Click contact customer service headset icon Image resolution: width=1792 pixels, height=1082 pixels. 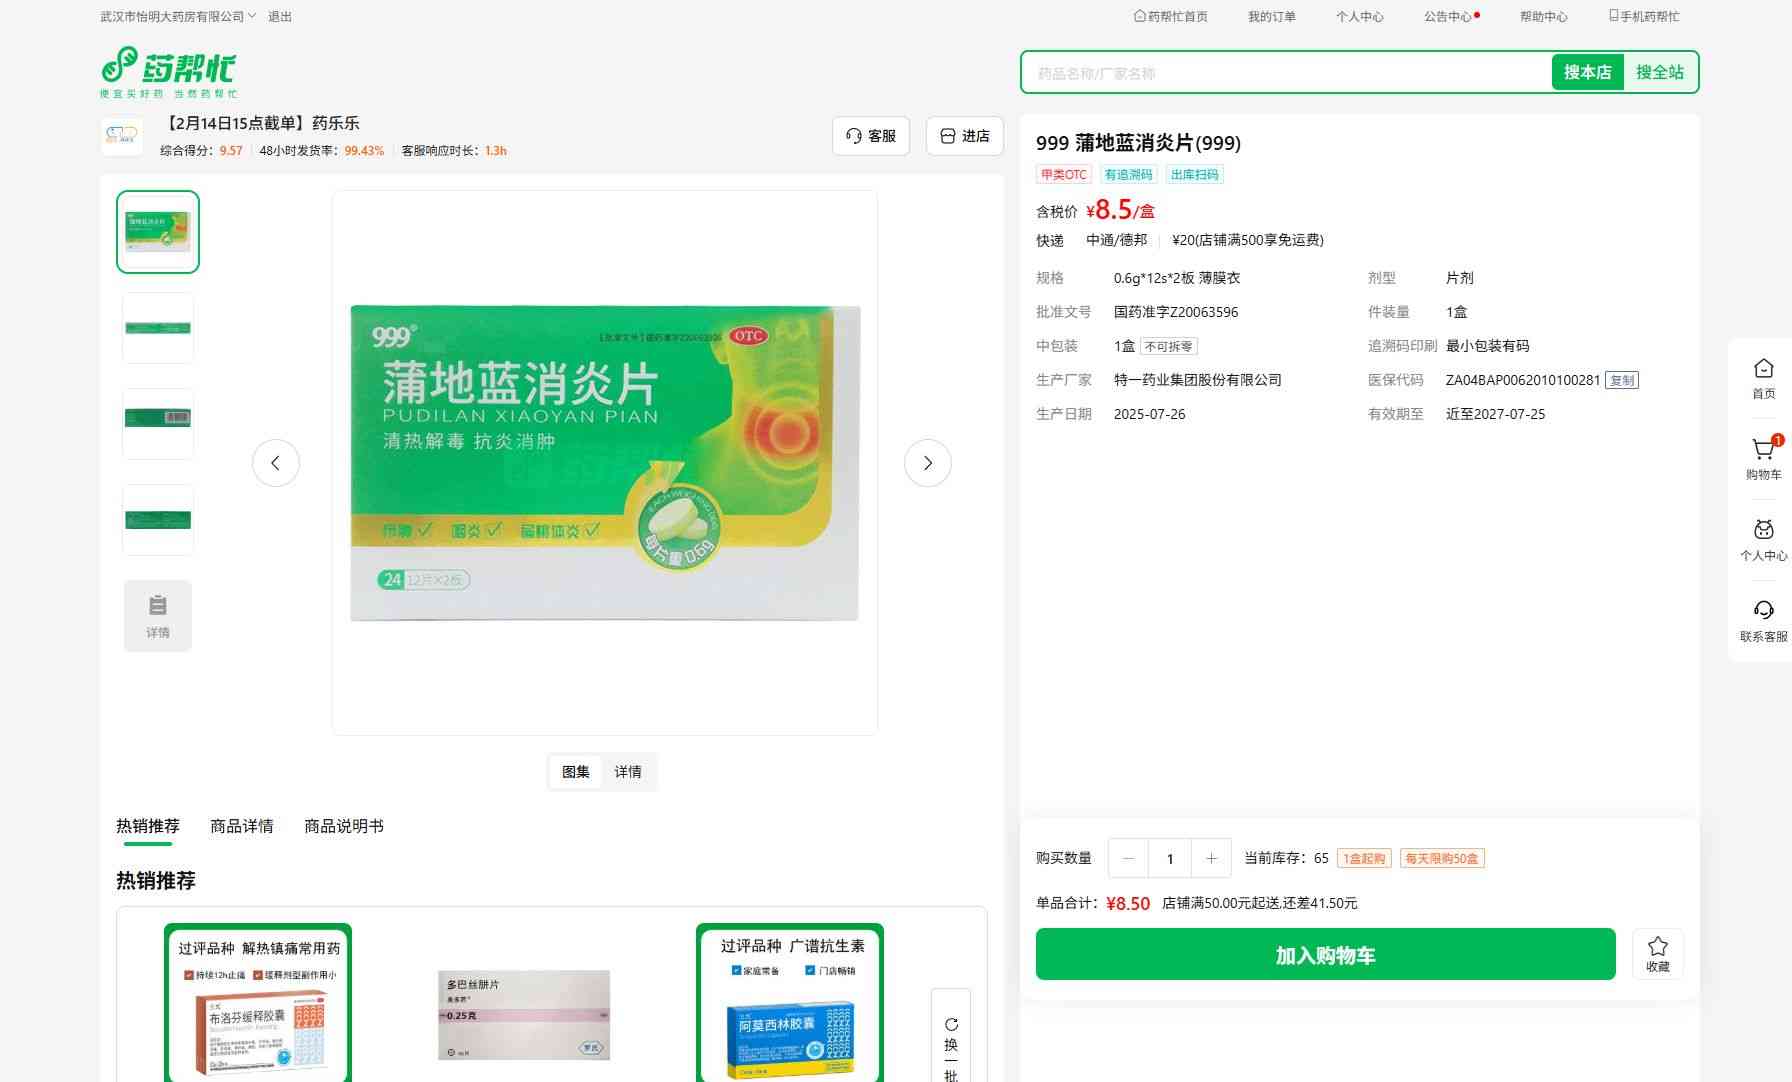1763,611
